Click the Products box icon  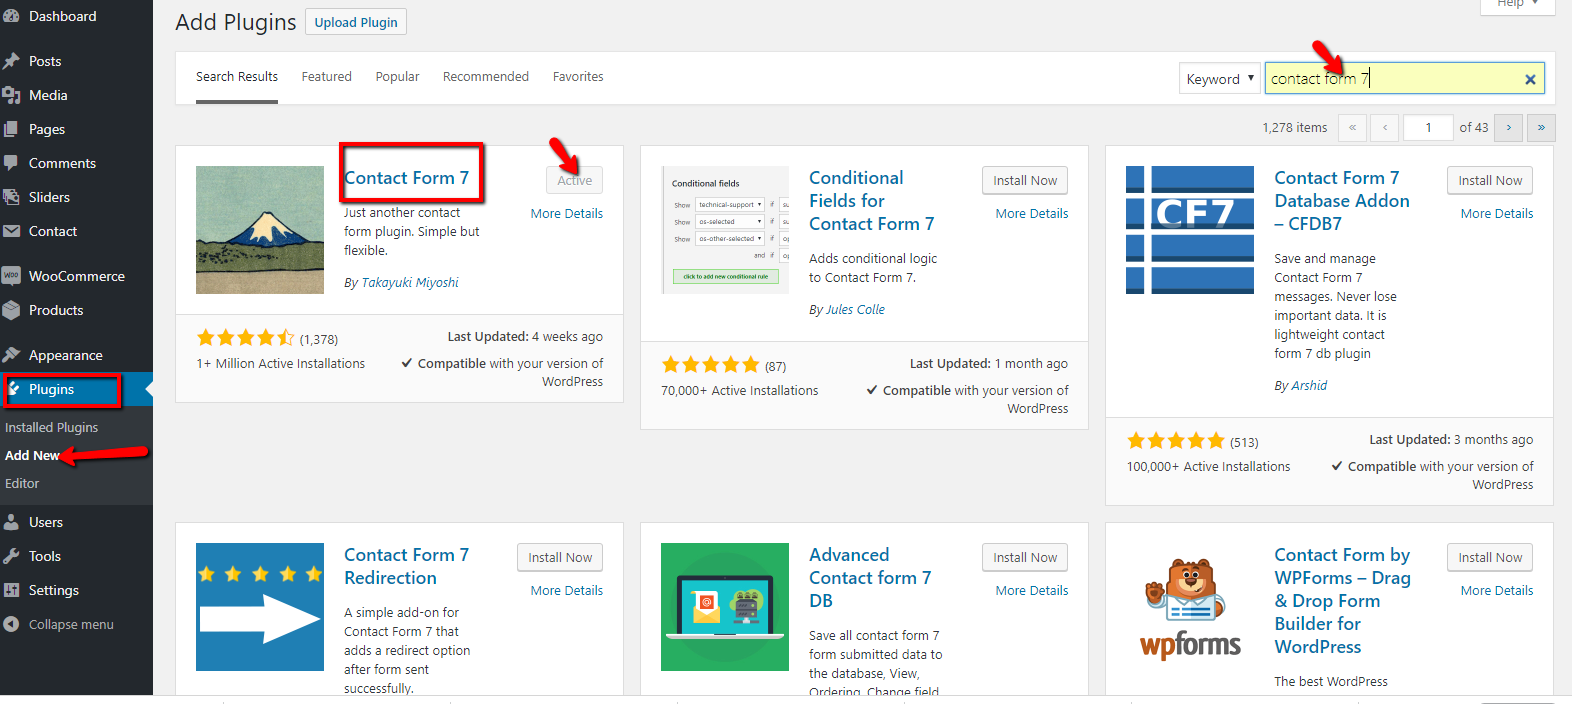11,310
